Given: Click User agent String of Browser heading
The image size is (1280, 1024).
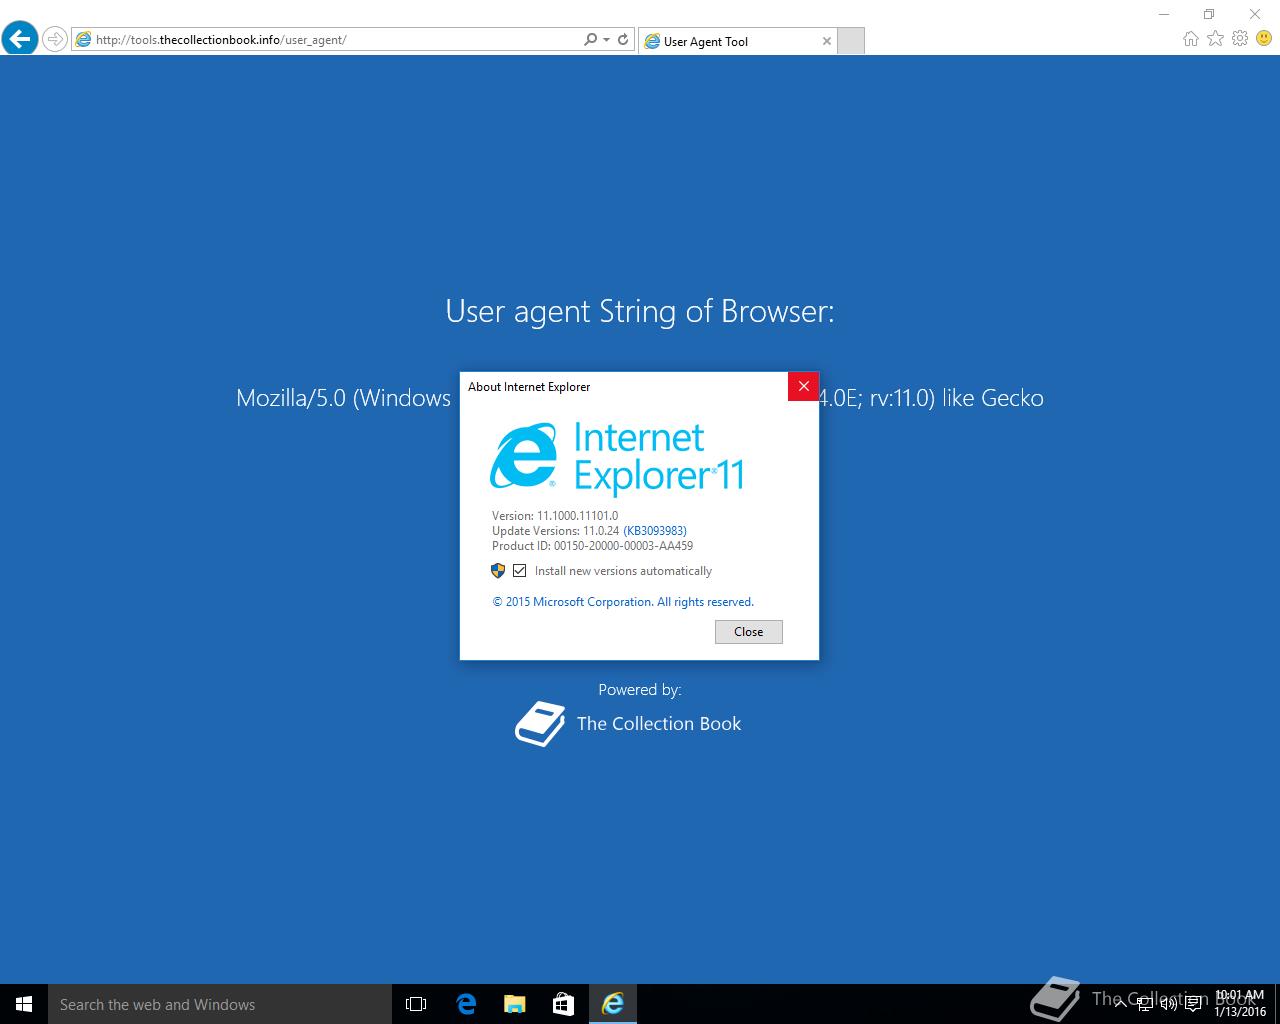Looking at the screenshot, I should (x=640, y=311).
